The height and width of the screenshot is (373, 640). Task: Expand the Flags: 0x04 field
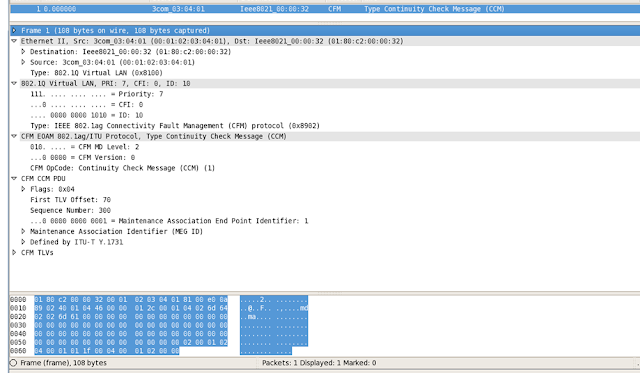23,189
